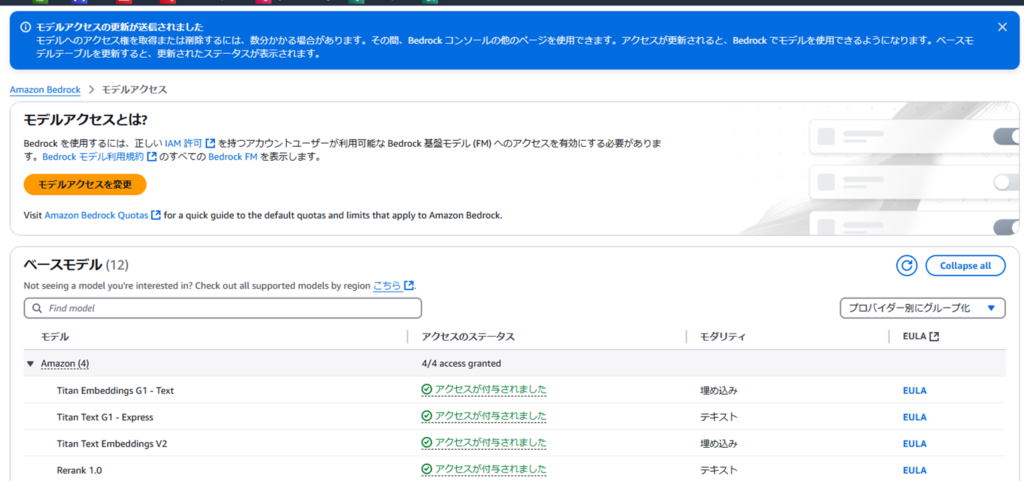Click the external-link icon after Amazon Bedrock Quotas
Viewport: 1024px width, 481px height.
(156, 215)
